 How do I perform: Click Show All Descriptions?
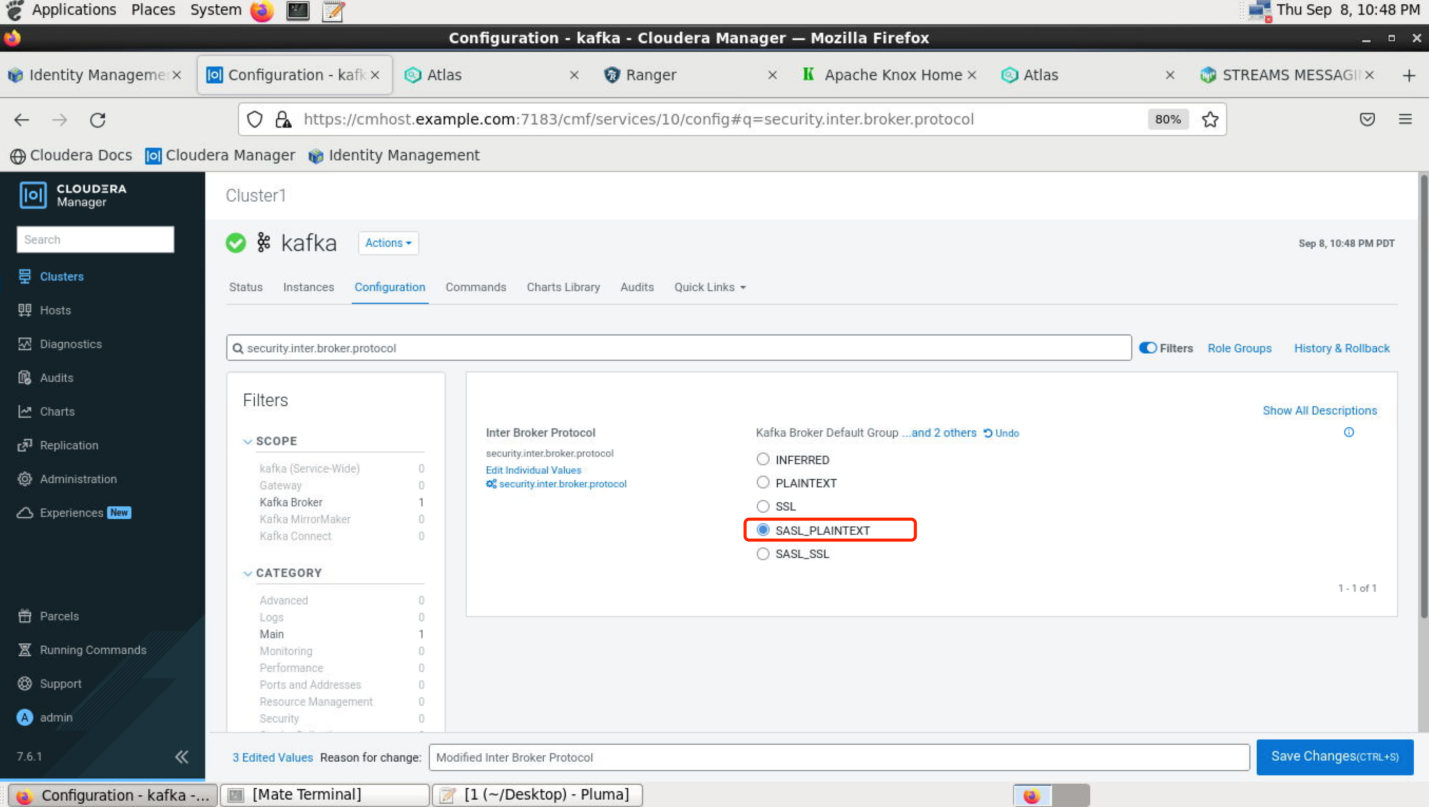click(1319, 411)
